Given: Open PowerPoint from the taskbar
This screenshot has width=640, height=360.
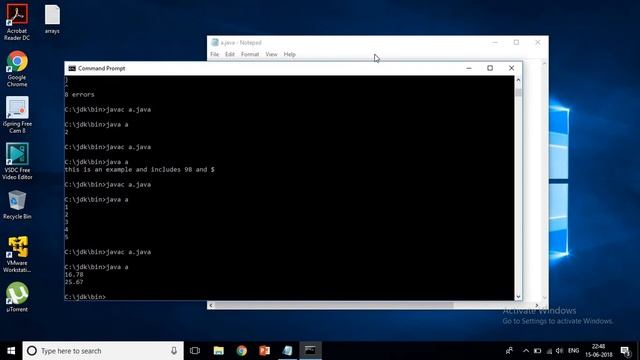Looking at the screenshot, I should pyautogui.click(x=264, y=351).
